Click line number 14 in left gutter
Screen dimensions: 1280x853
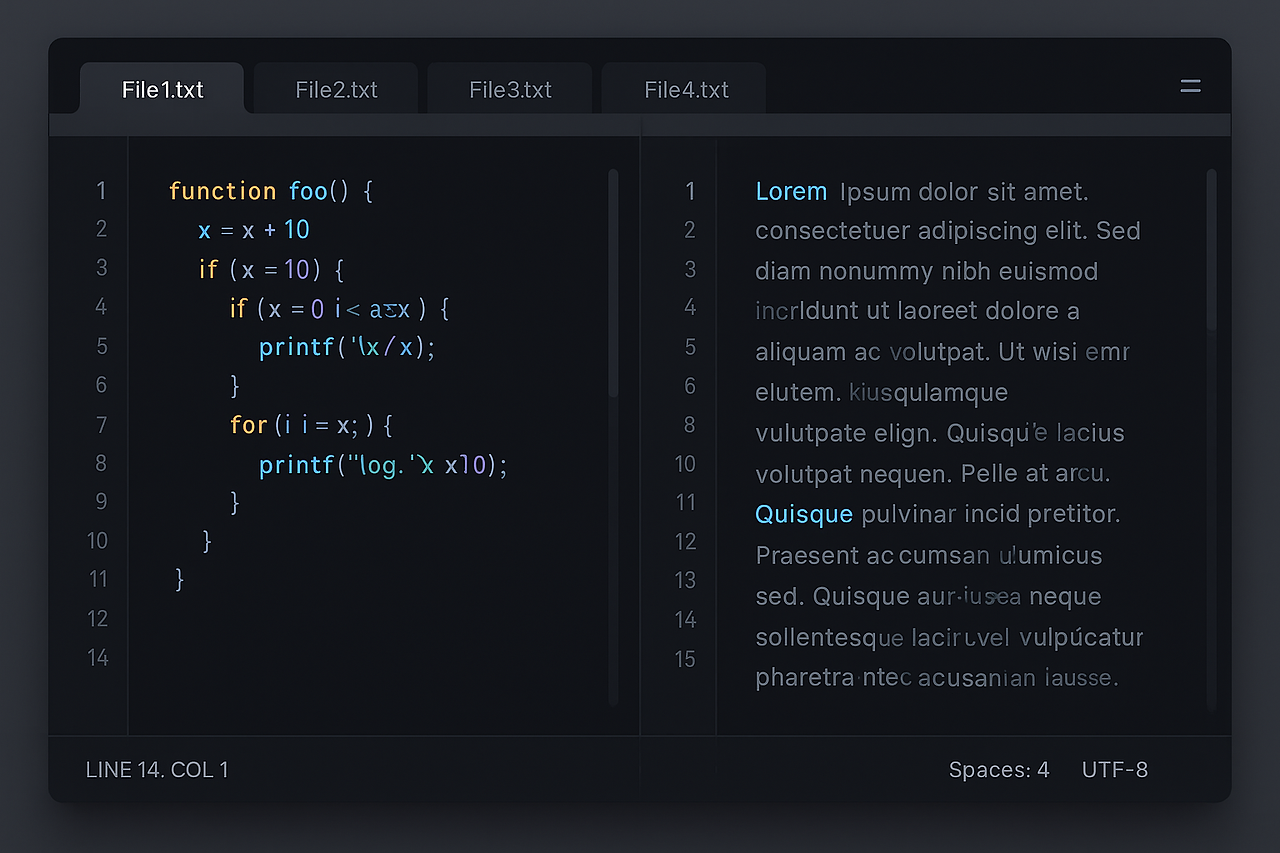click(x=97, y=658)
